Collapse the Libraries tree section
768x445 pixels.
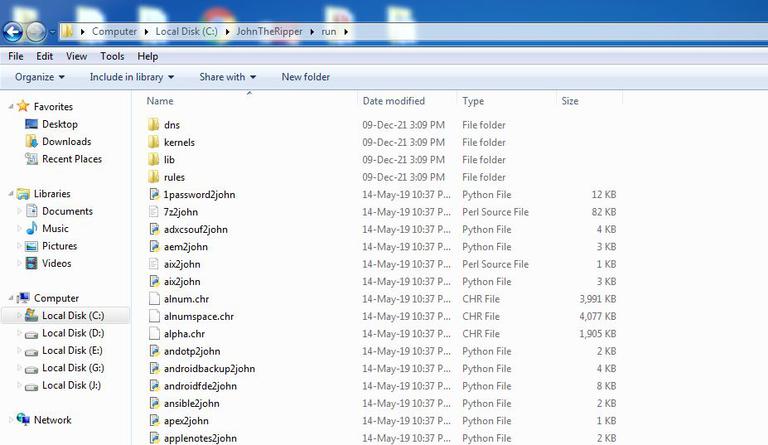pyautogui.click(x=11, y=193)
